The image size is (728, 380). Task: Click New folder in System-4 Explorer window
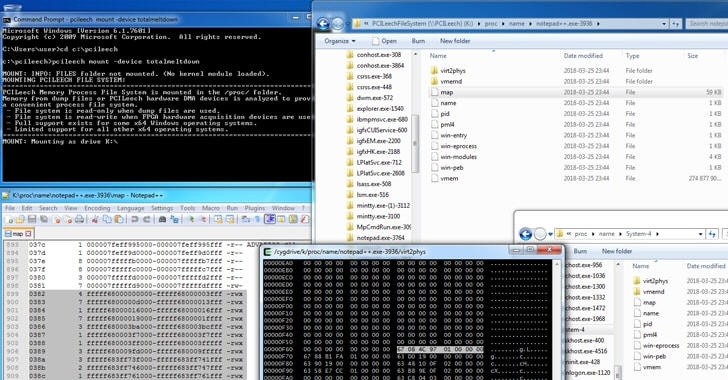(617, 251)
